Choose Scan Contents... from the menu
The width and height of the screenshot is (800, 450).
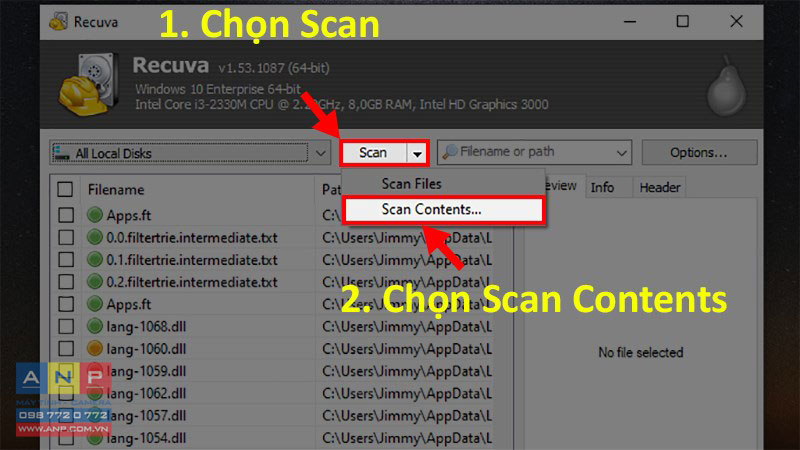coord(444,210)
